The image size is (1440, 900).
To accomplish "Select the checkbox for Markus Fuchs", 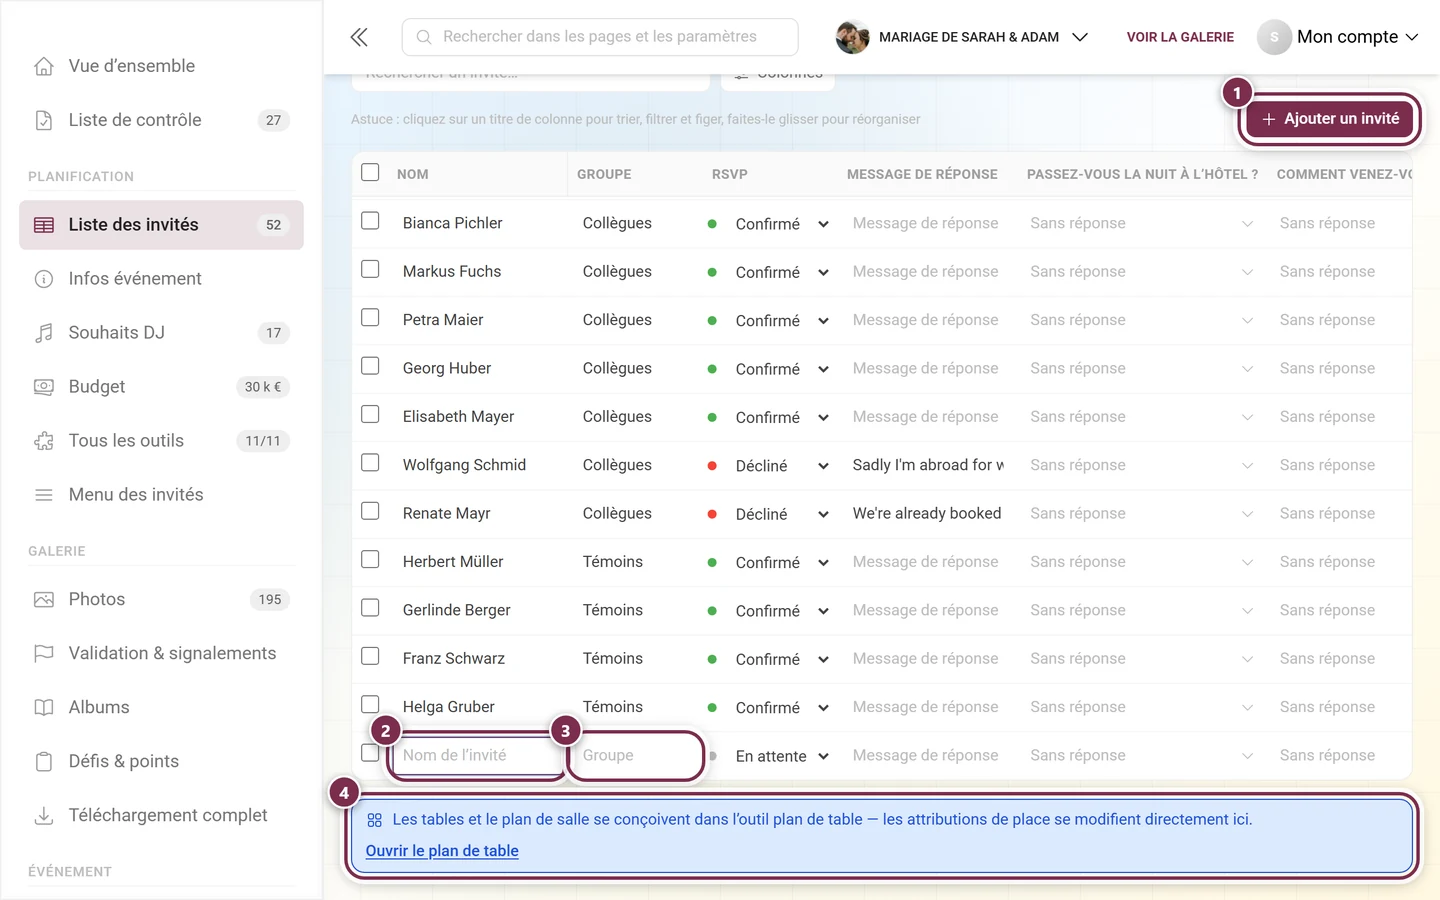I will pyautogui.click(x=370, y=269).
